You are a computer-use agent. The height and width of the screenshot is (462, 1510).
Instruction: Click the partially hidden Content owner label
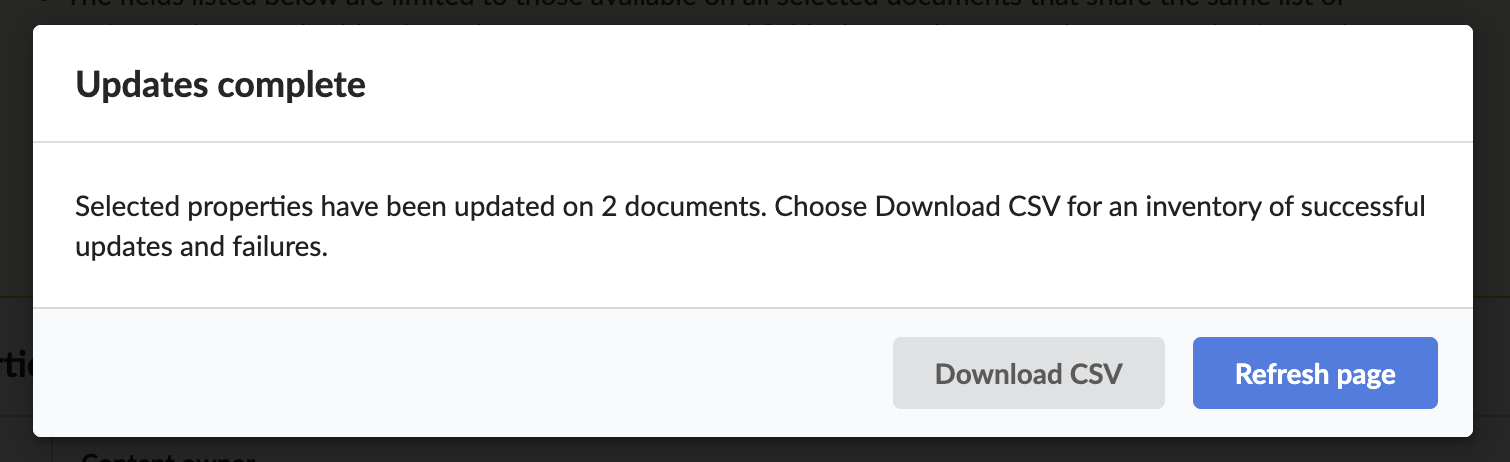168,455
